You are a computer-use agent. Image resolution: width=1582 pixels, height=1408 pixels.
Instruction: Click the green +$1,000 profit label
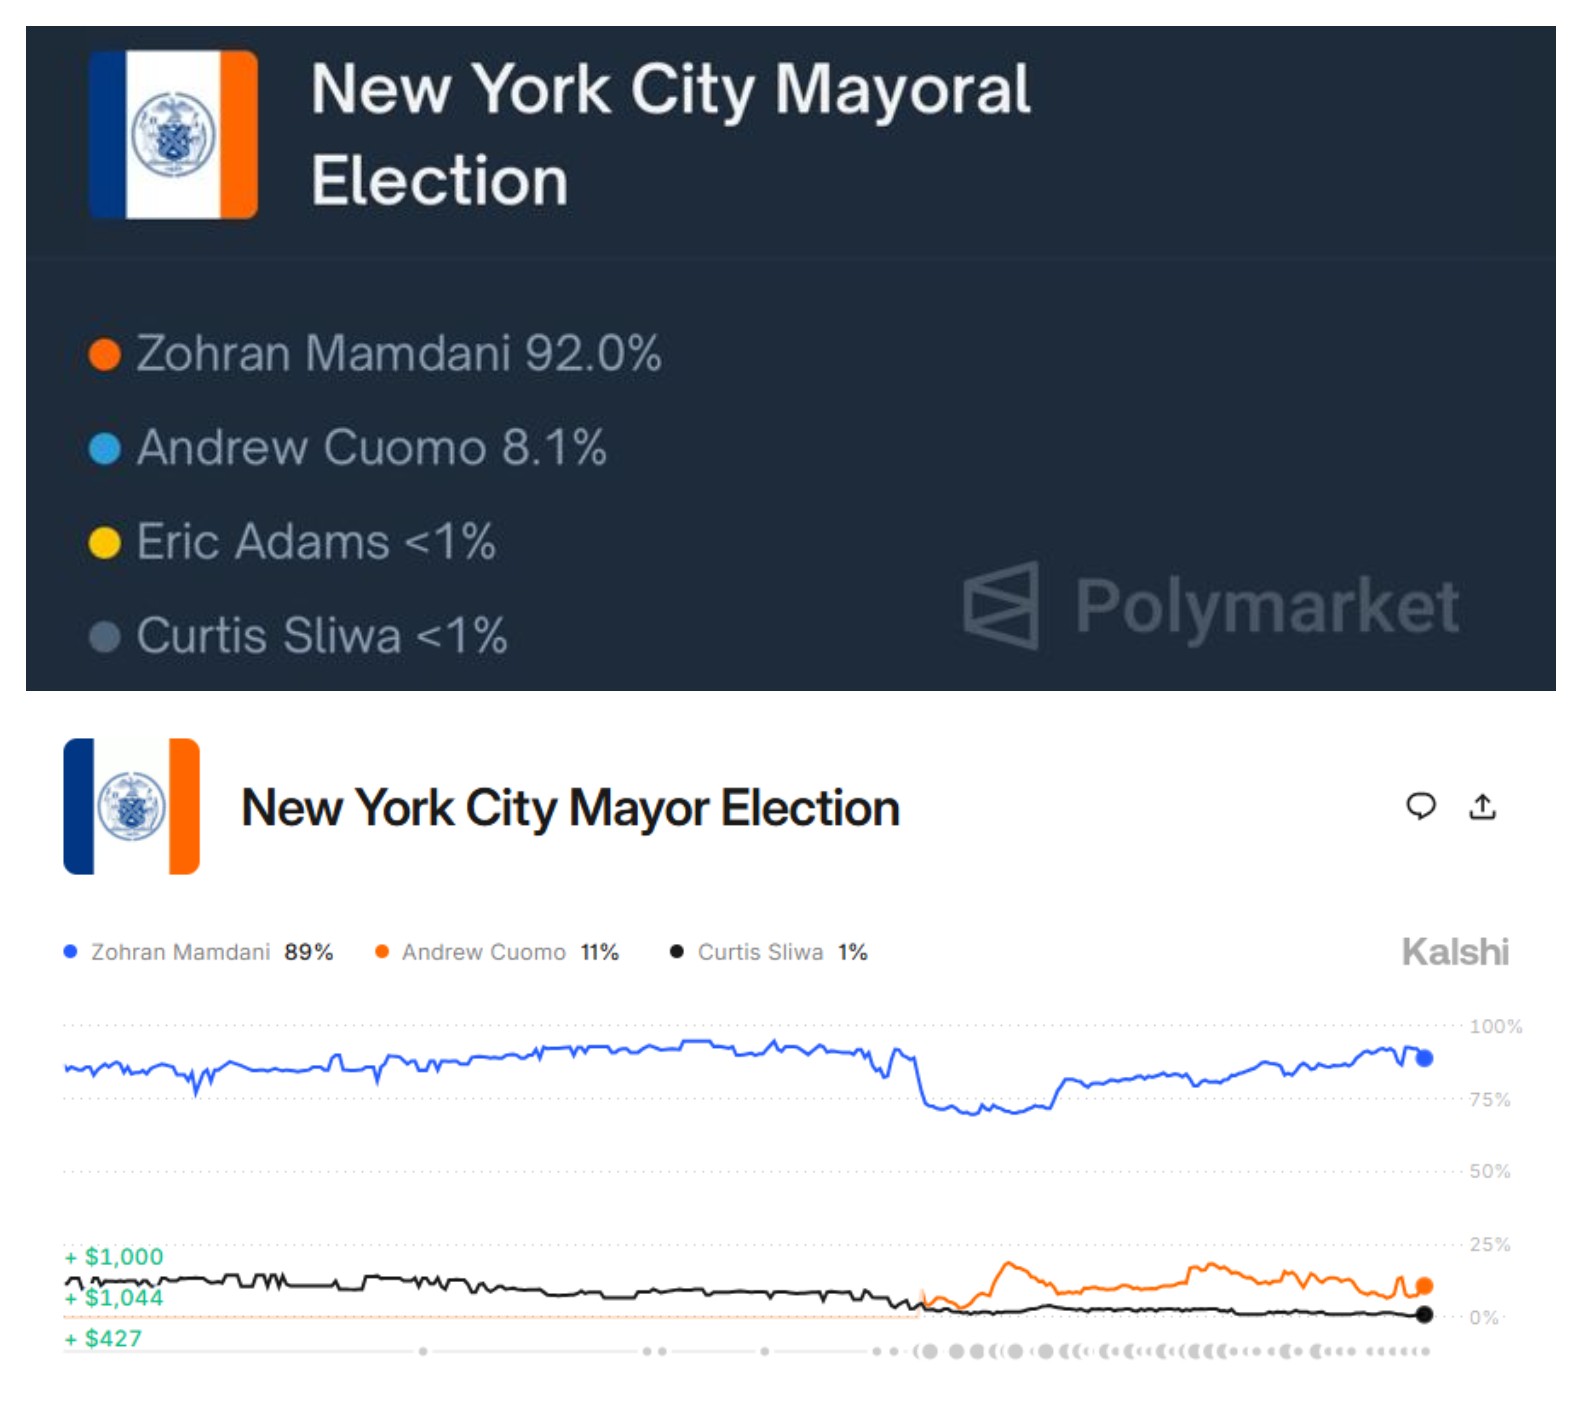(113, 1257)
